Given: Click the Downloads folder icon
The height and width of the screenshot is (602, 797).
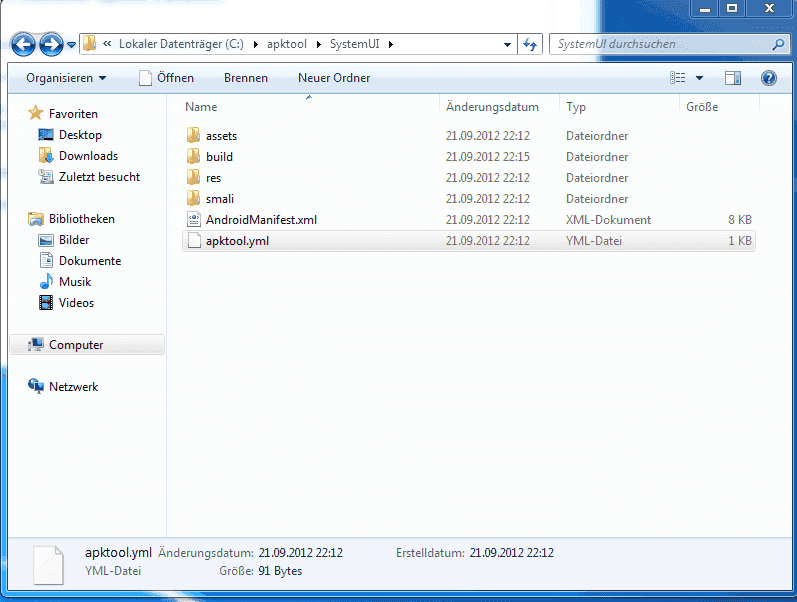Looking at the screenshot, I should pyautogui.click(x=46, y=156).
